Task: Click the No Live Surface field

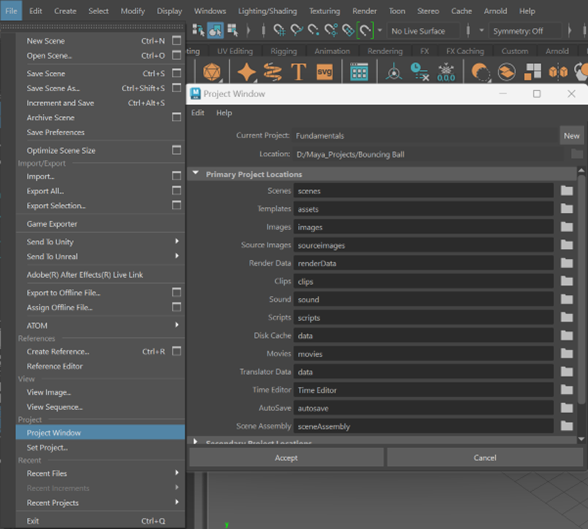Action: click(x=423, y=31)
